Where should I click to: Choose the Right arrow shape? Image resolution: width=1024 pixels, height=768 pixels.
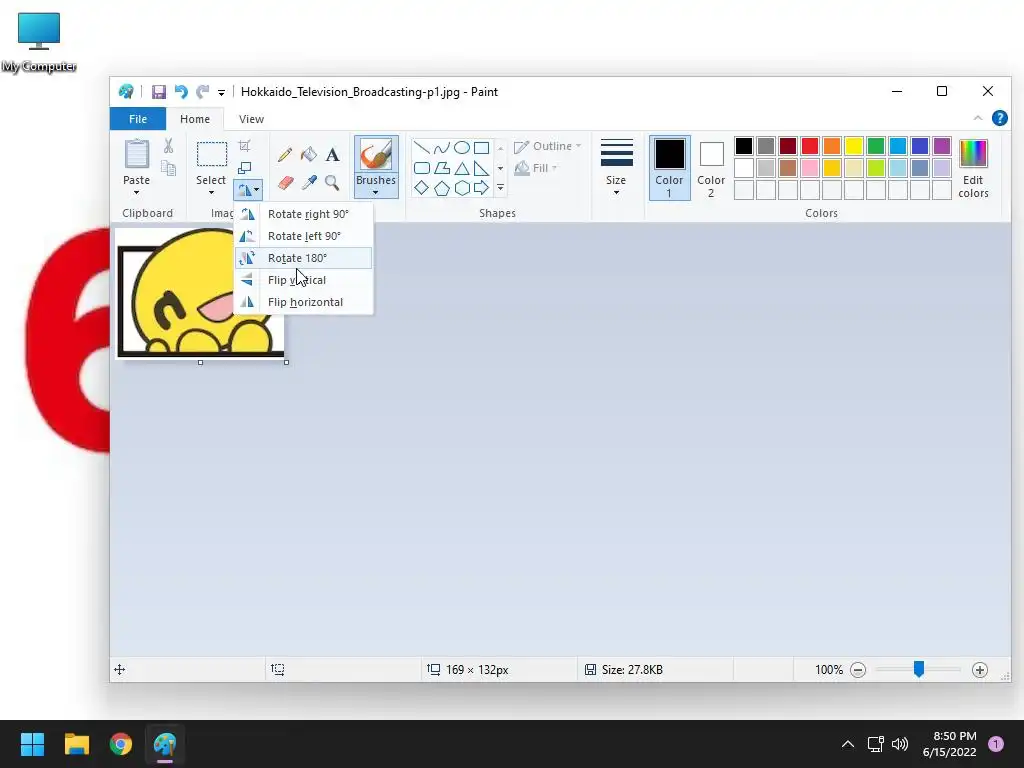(x=481, y=188)
